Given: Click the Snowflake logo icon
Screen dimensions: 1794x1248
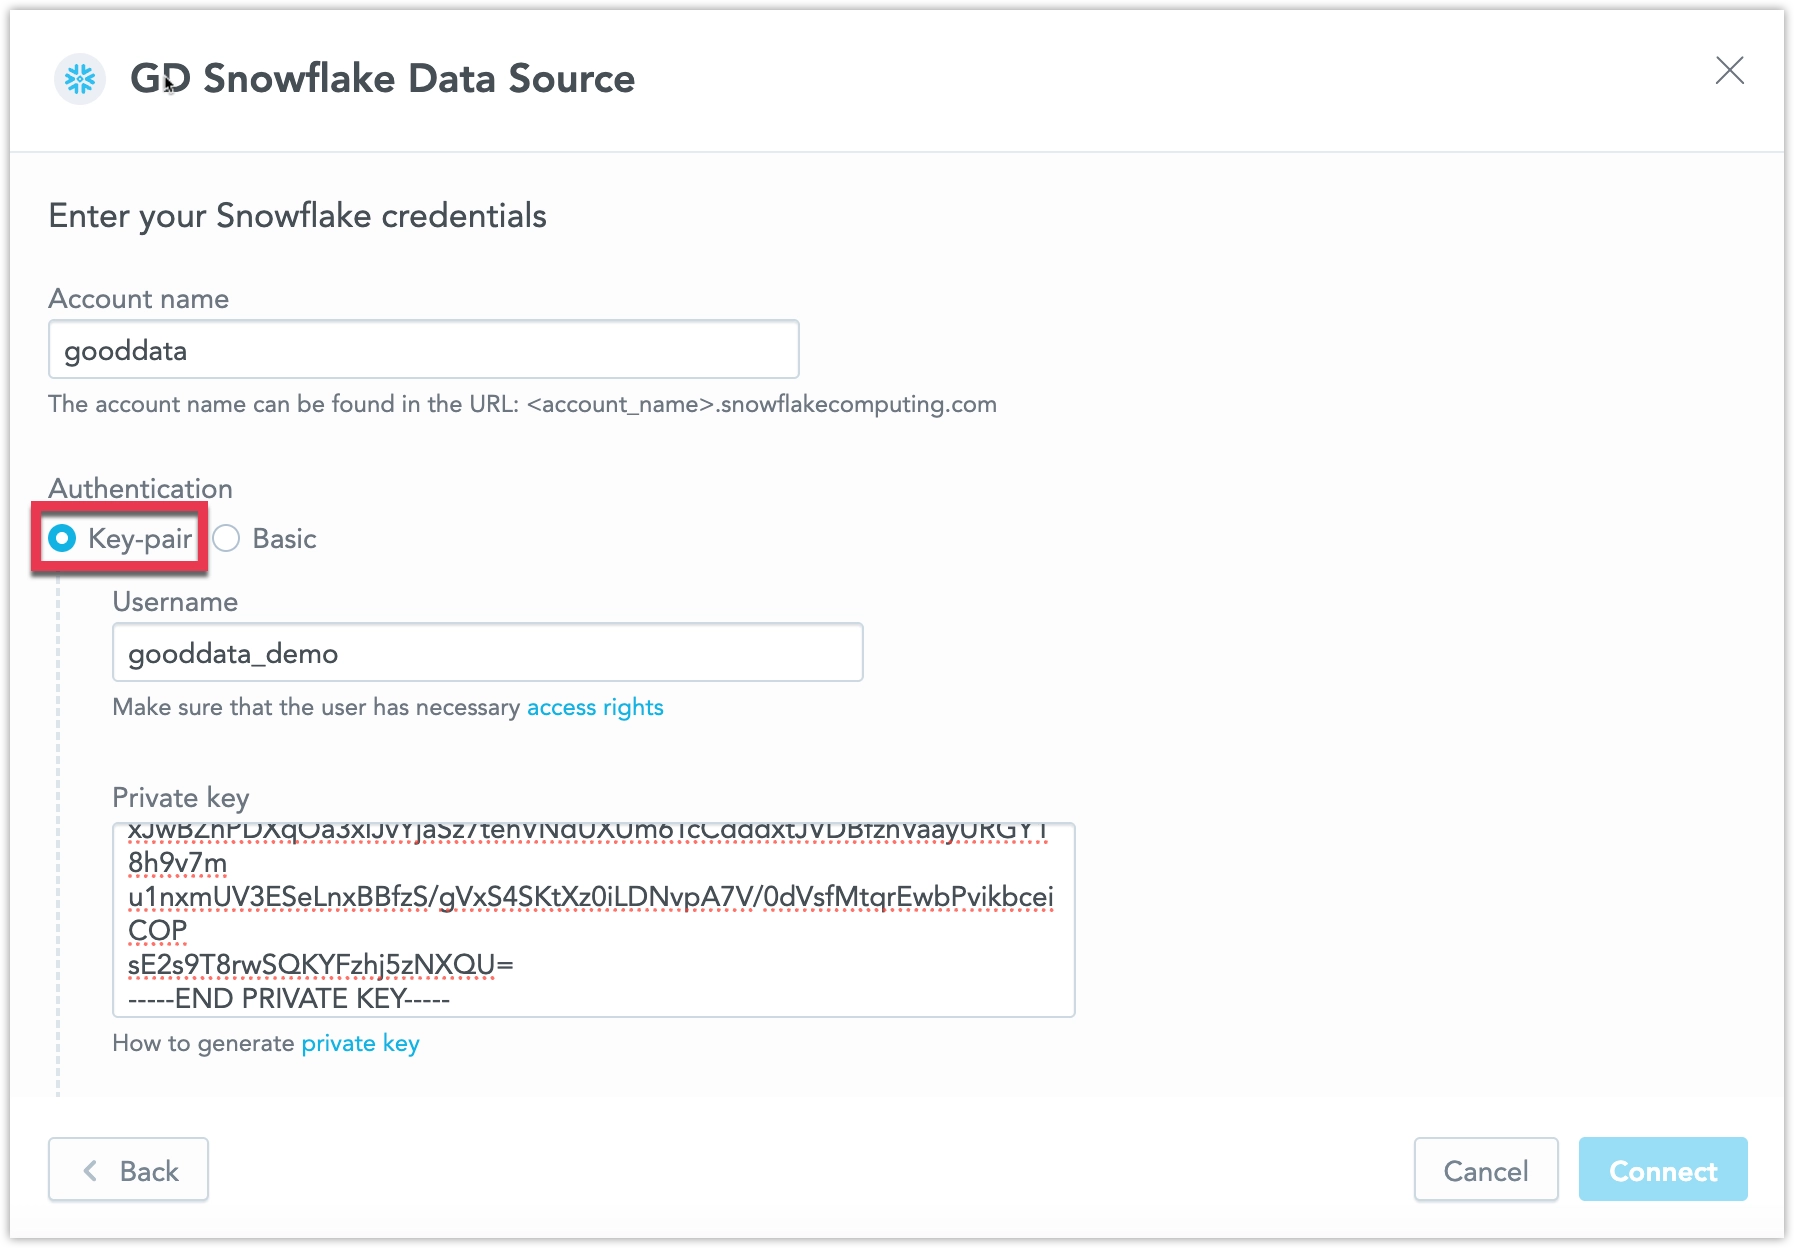Looking at the screenshot, I should coord(79,78).
